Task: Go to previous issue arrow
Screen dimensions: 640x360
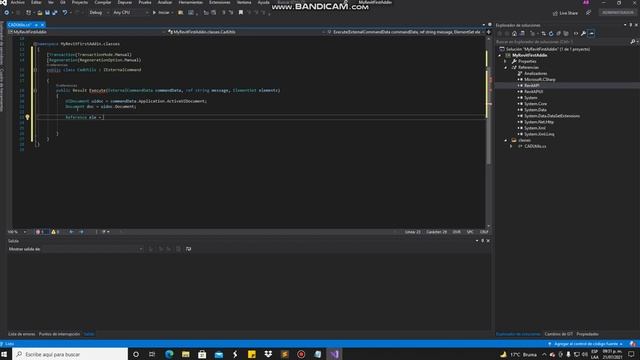Action: [71, 232]
